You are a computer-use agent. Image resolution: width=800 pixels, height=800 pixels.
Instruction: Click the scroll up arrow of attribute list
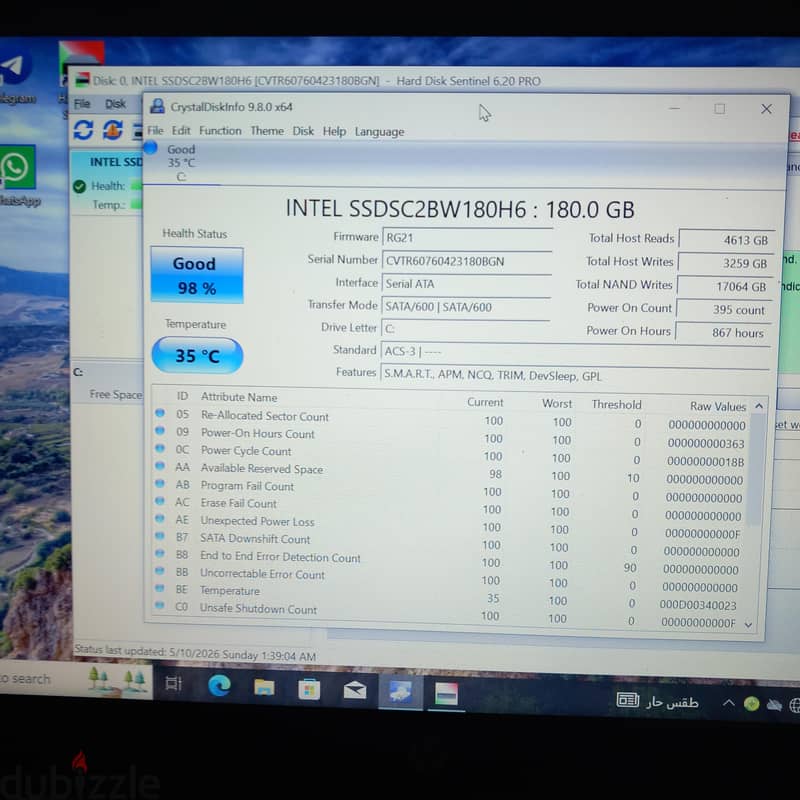759,406
